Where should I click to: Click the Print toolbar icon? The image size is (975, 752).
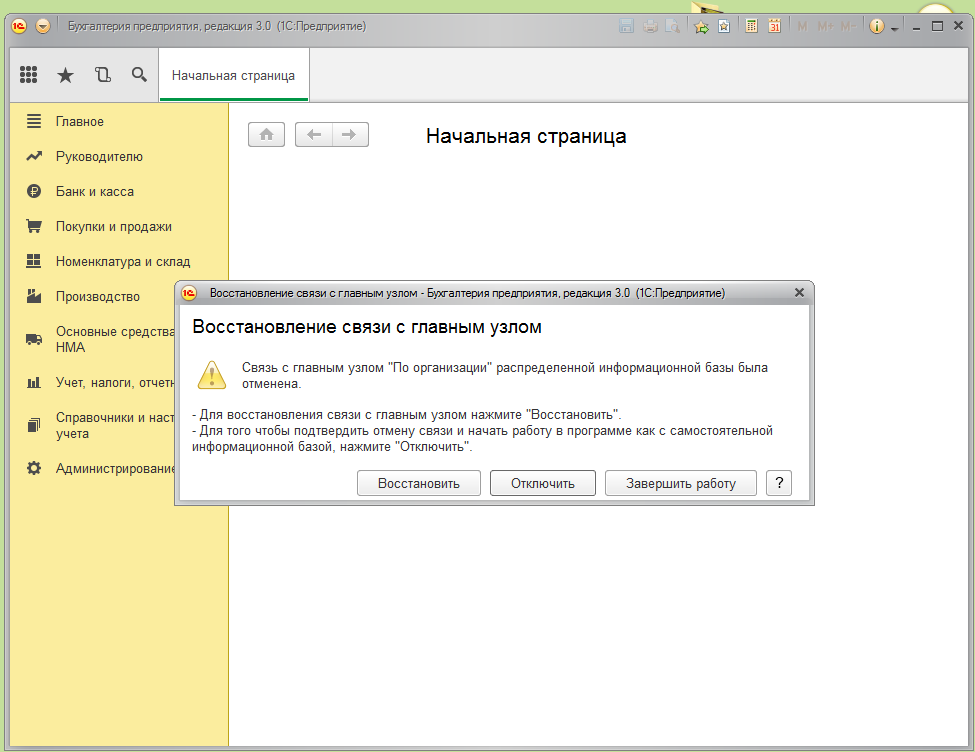point(650,26)
